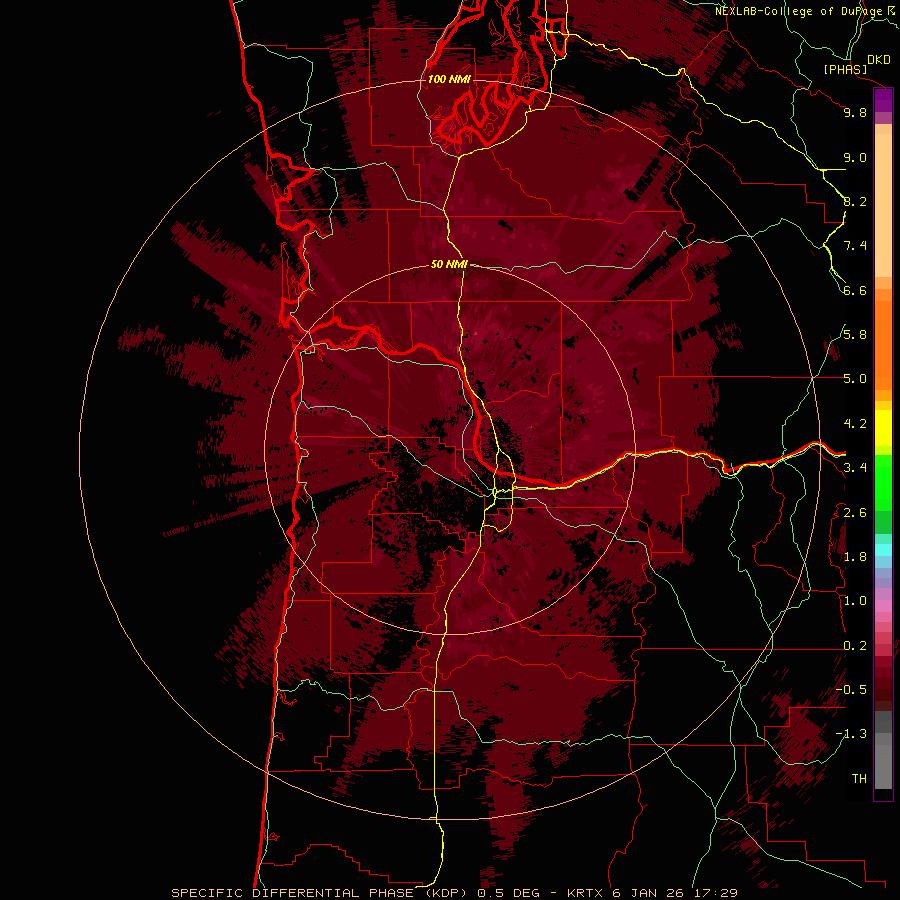The image size is (900, 900).
Task: Click the 7.4 scale value
Action: [855, 246]
